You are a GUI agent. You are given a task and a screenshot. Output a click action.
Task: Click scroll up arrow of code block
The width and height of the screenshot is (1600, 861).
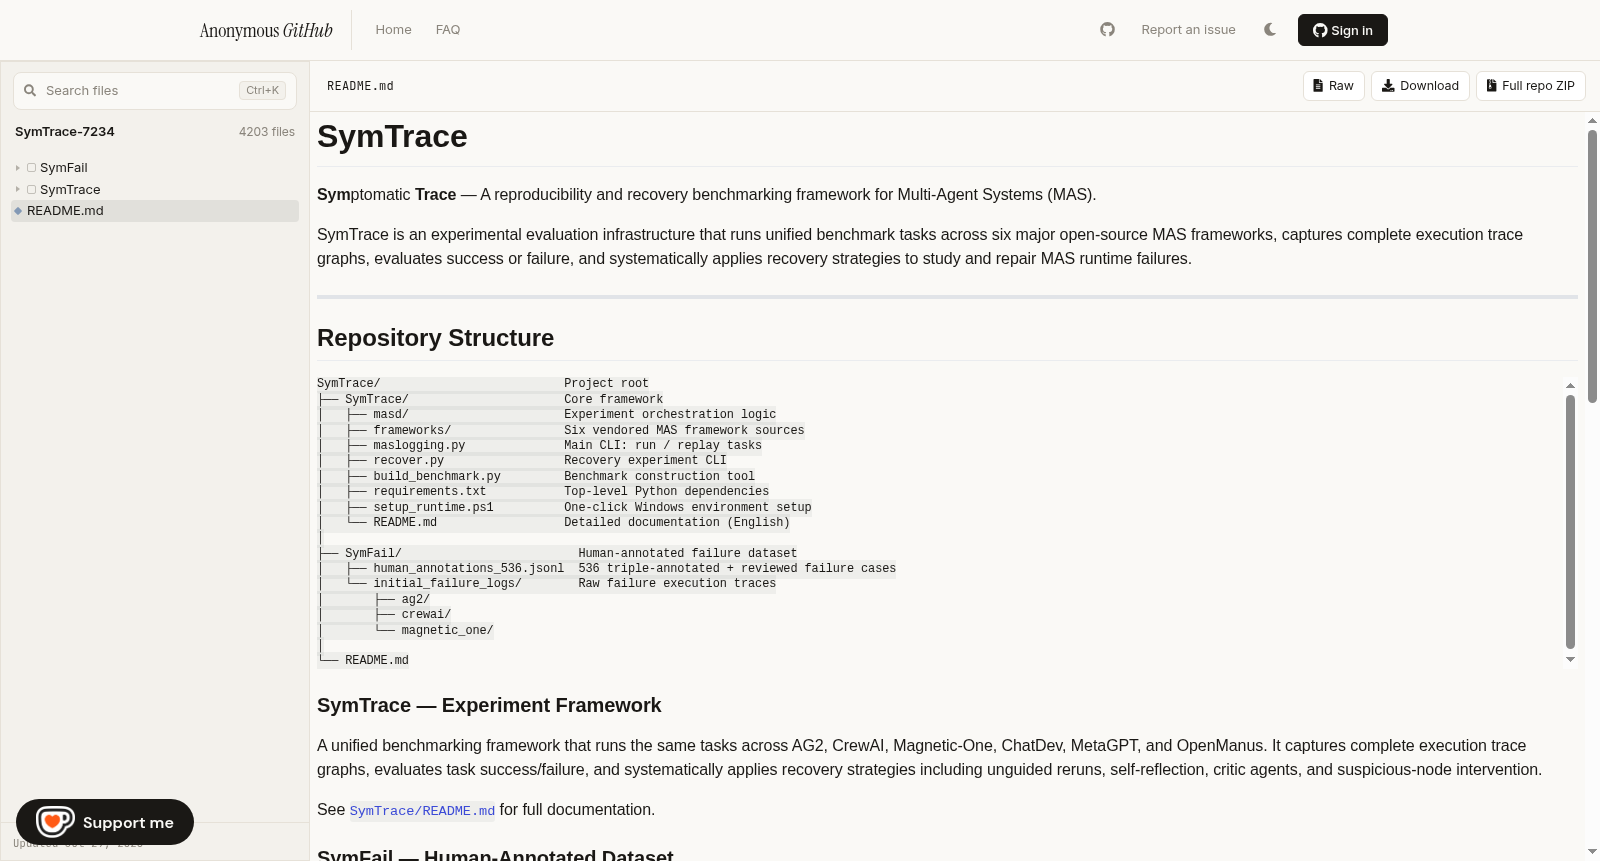click(x=1570, y=385)
